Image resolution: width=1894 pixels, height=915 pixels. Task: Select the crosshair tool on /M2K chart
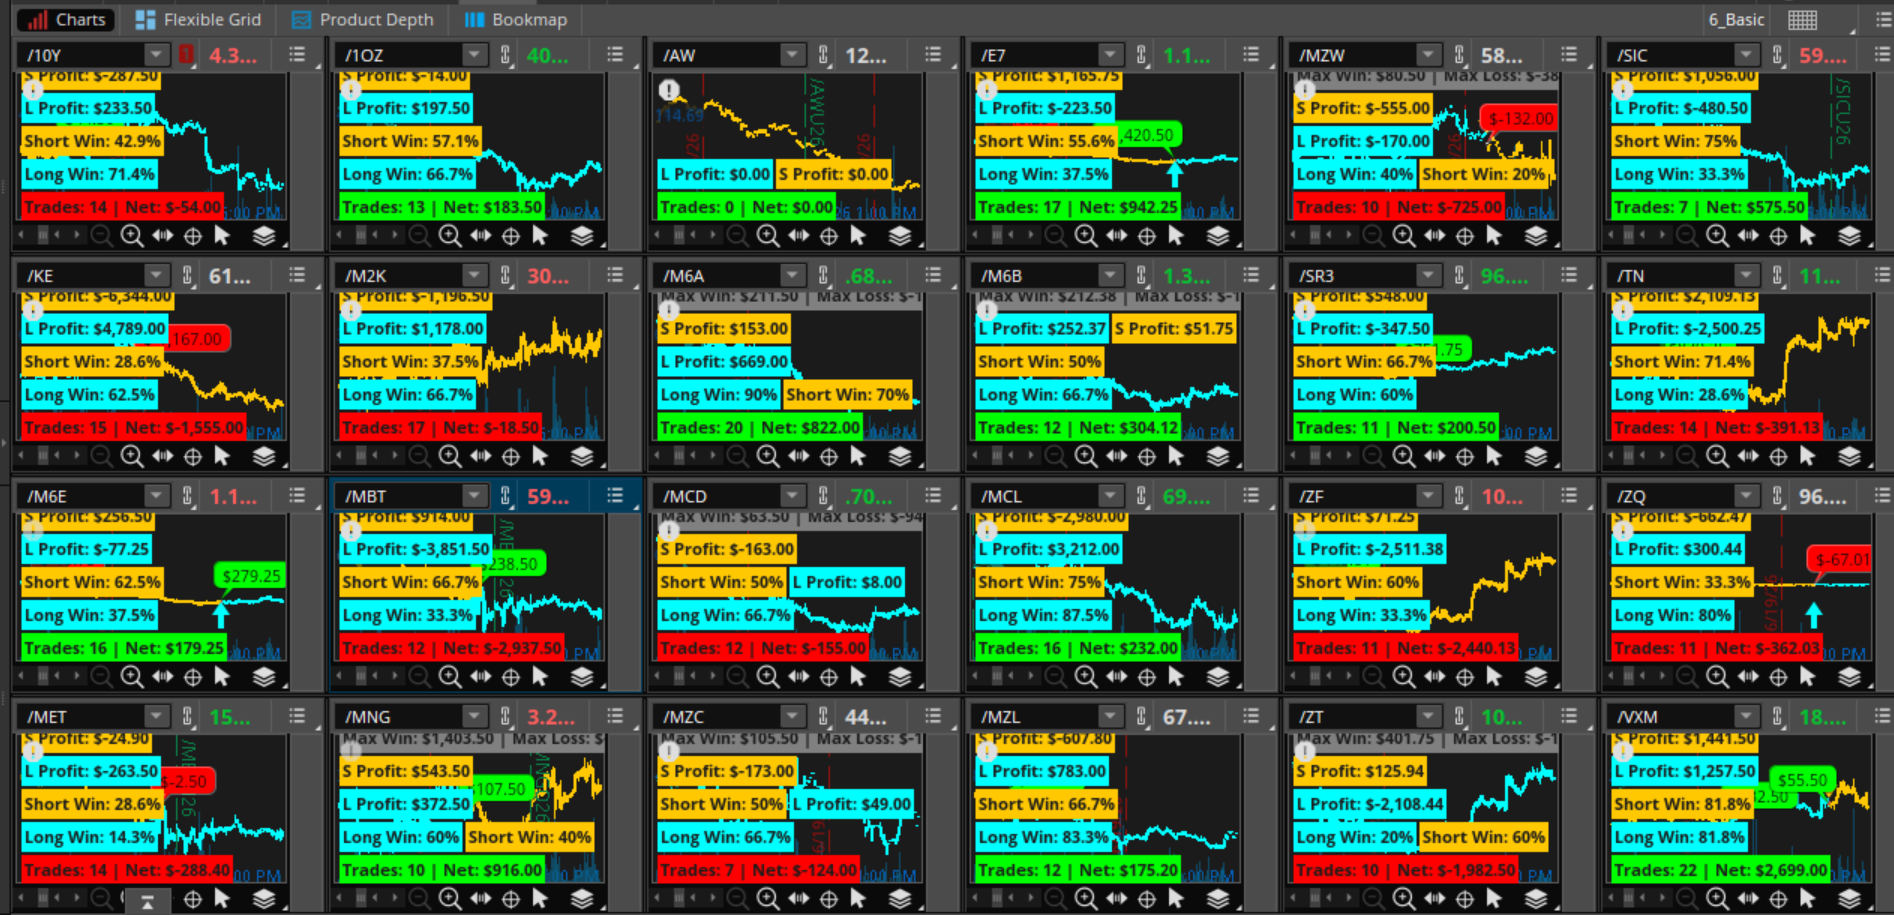coord(511,457)
